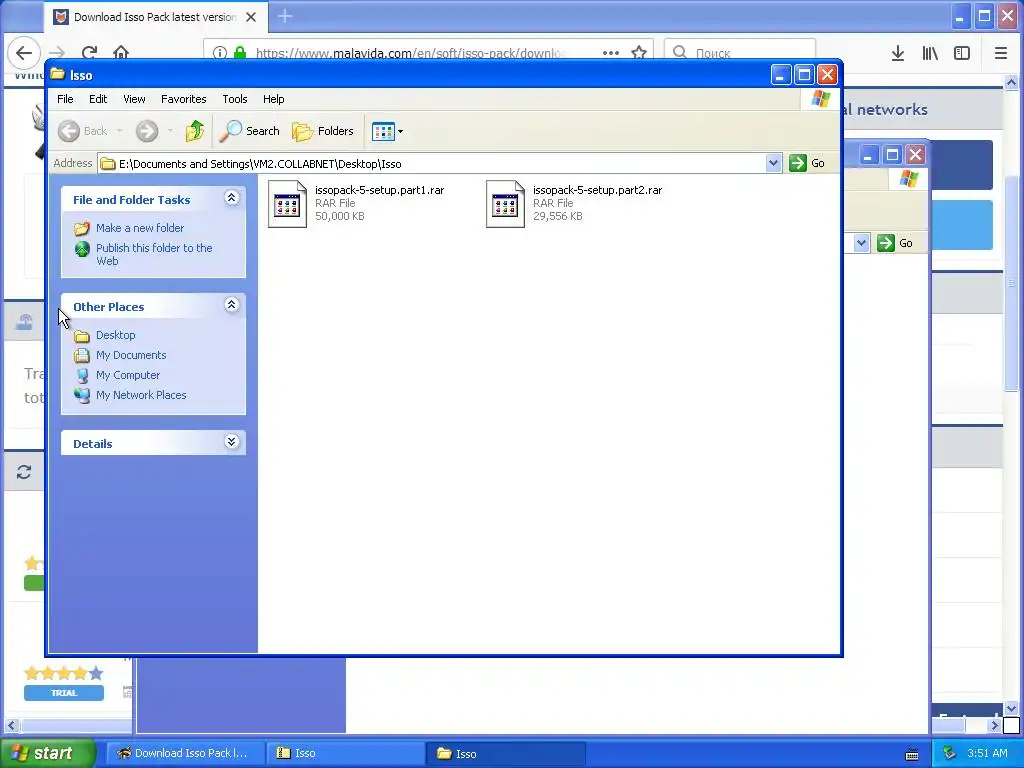This screenshot has width=1024, height=768.
Task: Click the Publish folder globe icon
Action: (x=82, y=249)
